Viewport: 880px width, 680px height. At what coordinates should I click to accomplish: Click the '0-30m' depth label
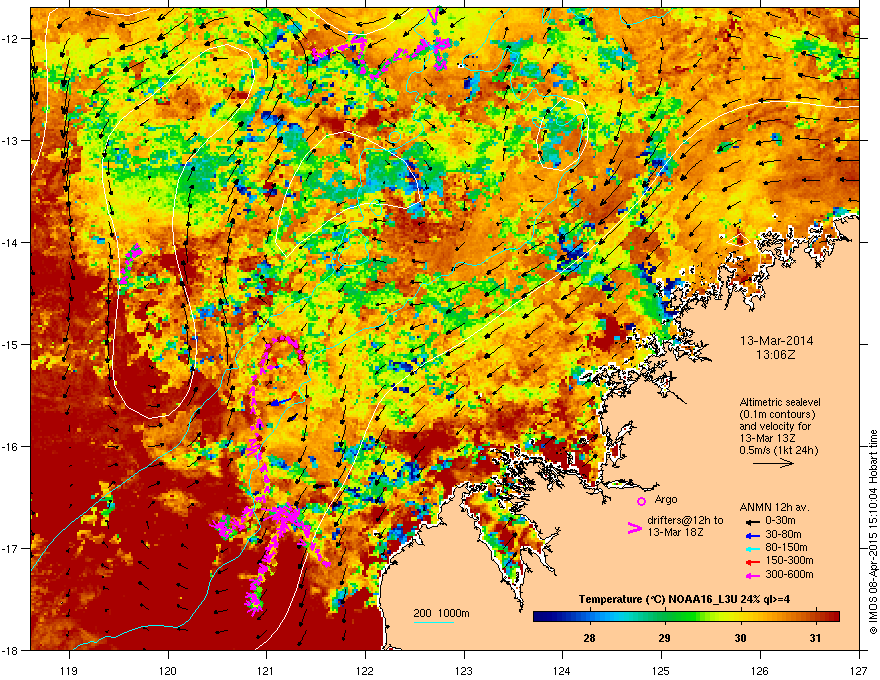click(780, 521)
